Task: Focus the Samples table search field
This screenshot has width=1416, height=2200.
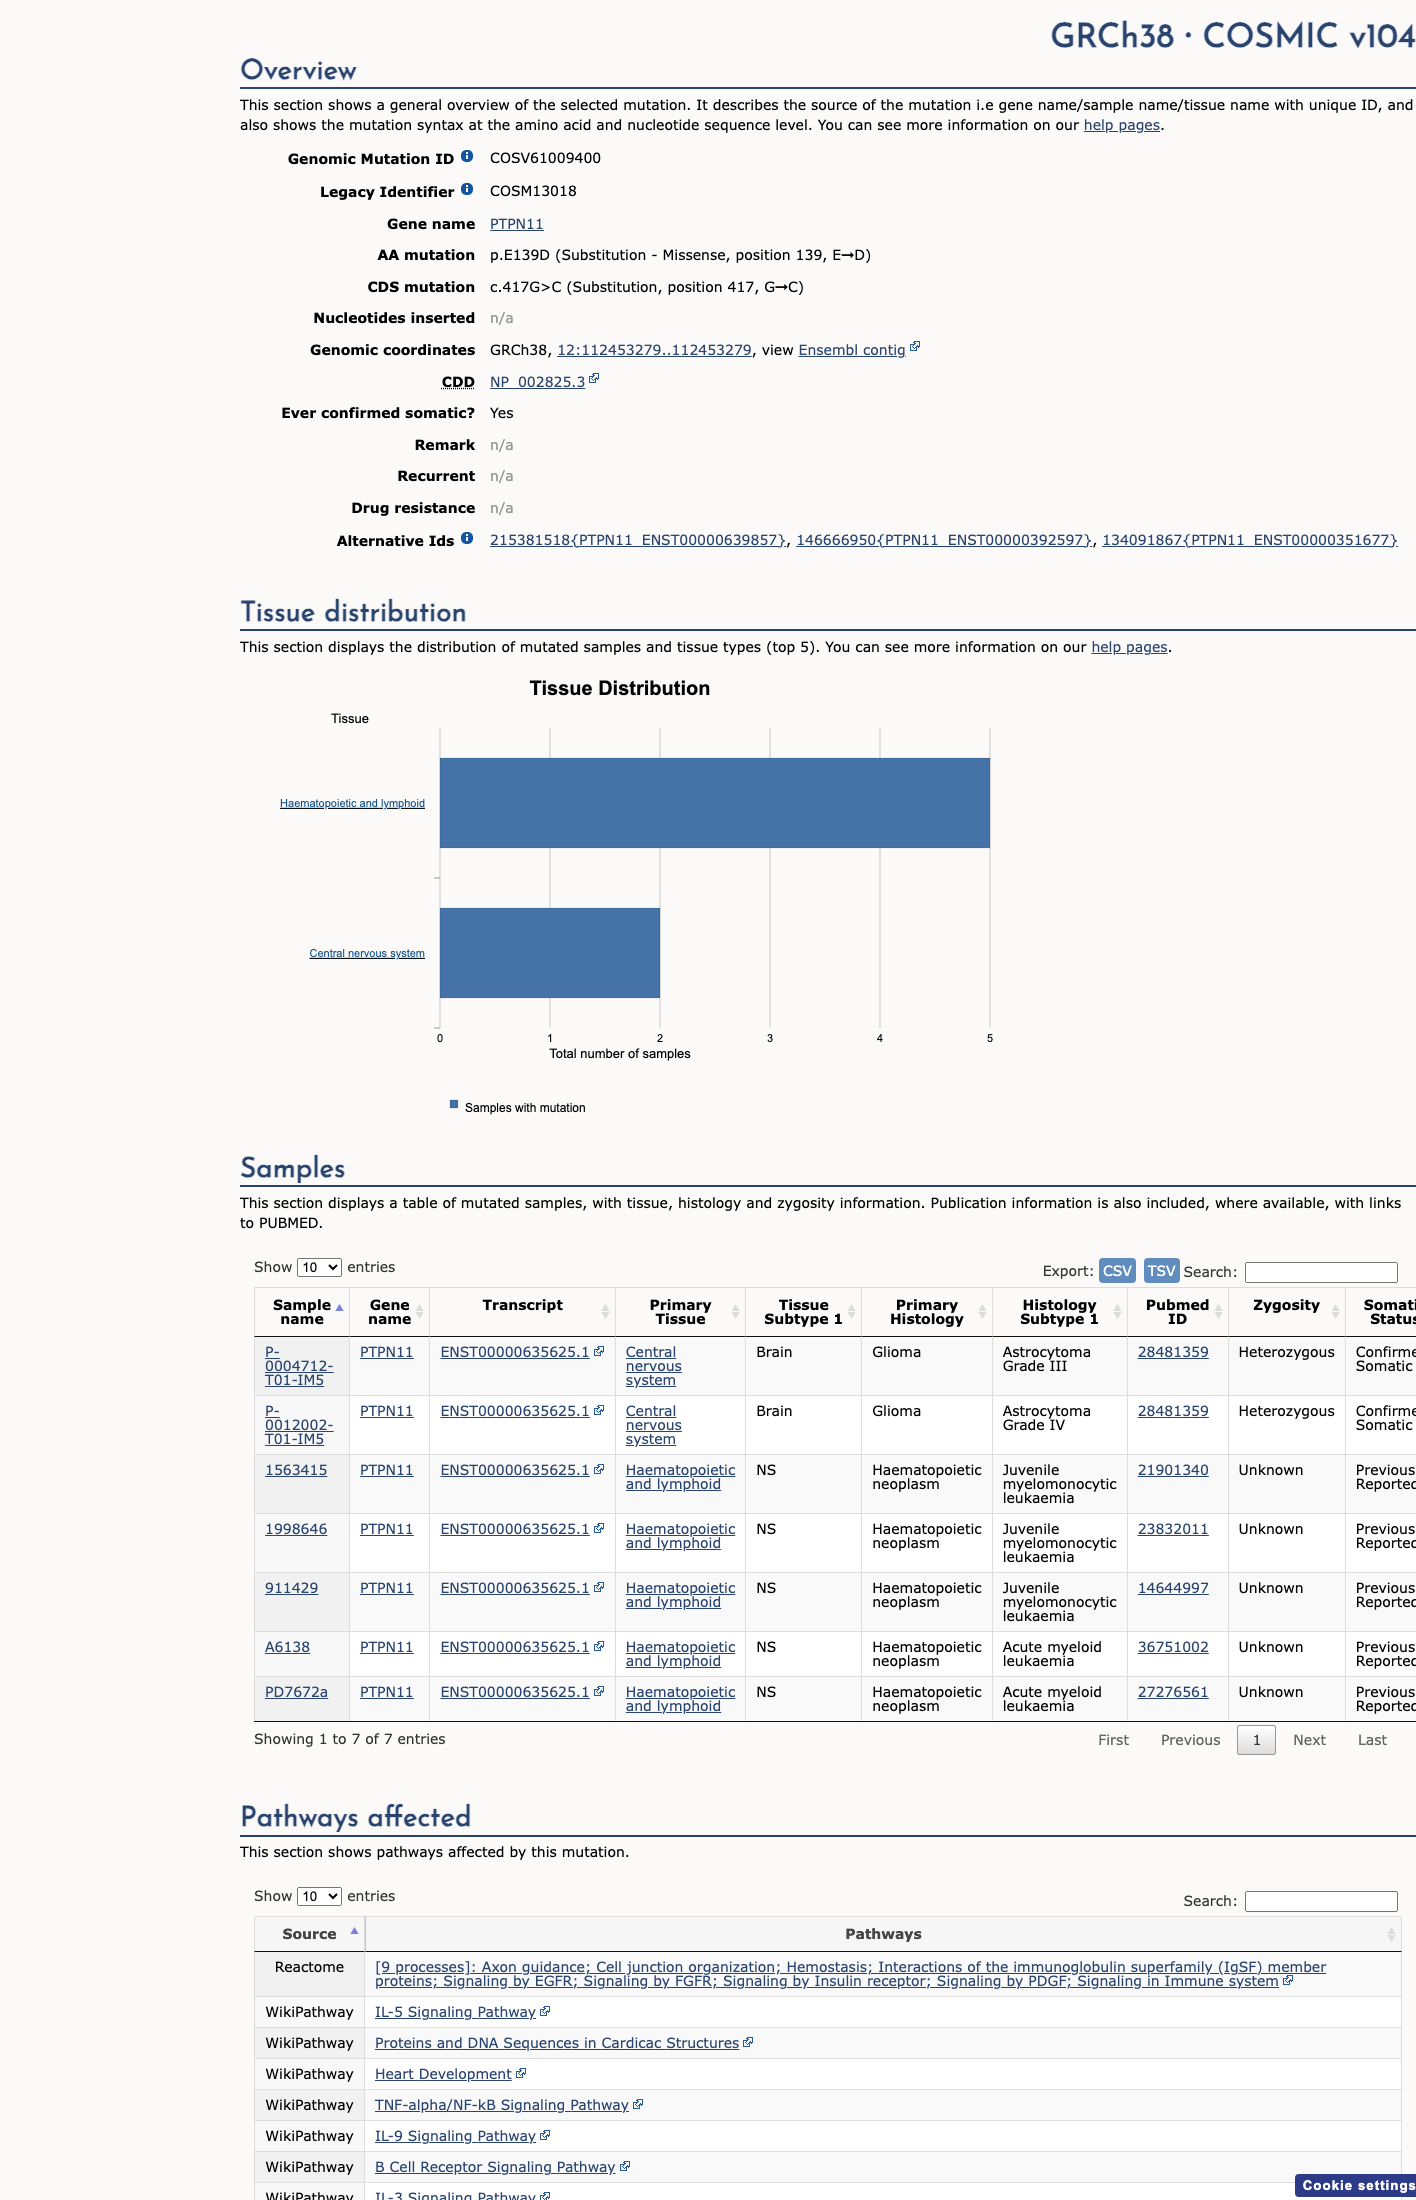Action: click(1321, 1272)
